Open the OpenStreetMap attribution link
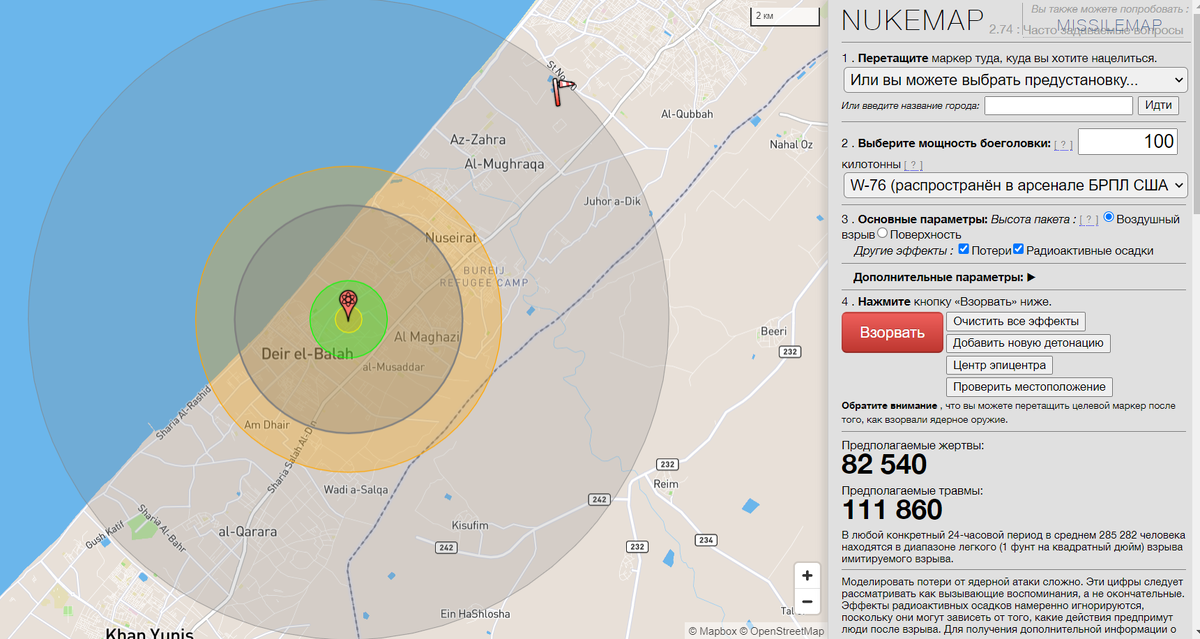This screenshot has width=1200, height=639. pos(781,631)
